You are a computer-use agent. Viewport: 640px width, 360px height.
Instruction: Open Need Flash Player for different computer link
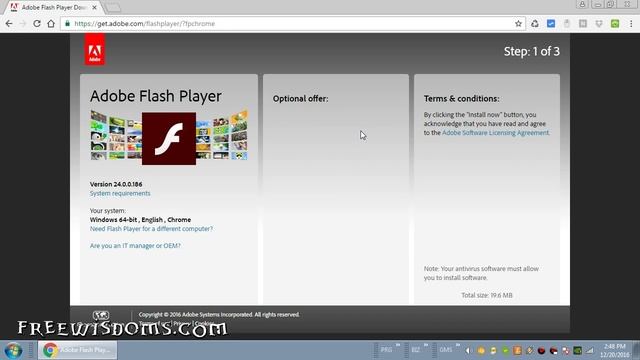coord(151,229)
